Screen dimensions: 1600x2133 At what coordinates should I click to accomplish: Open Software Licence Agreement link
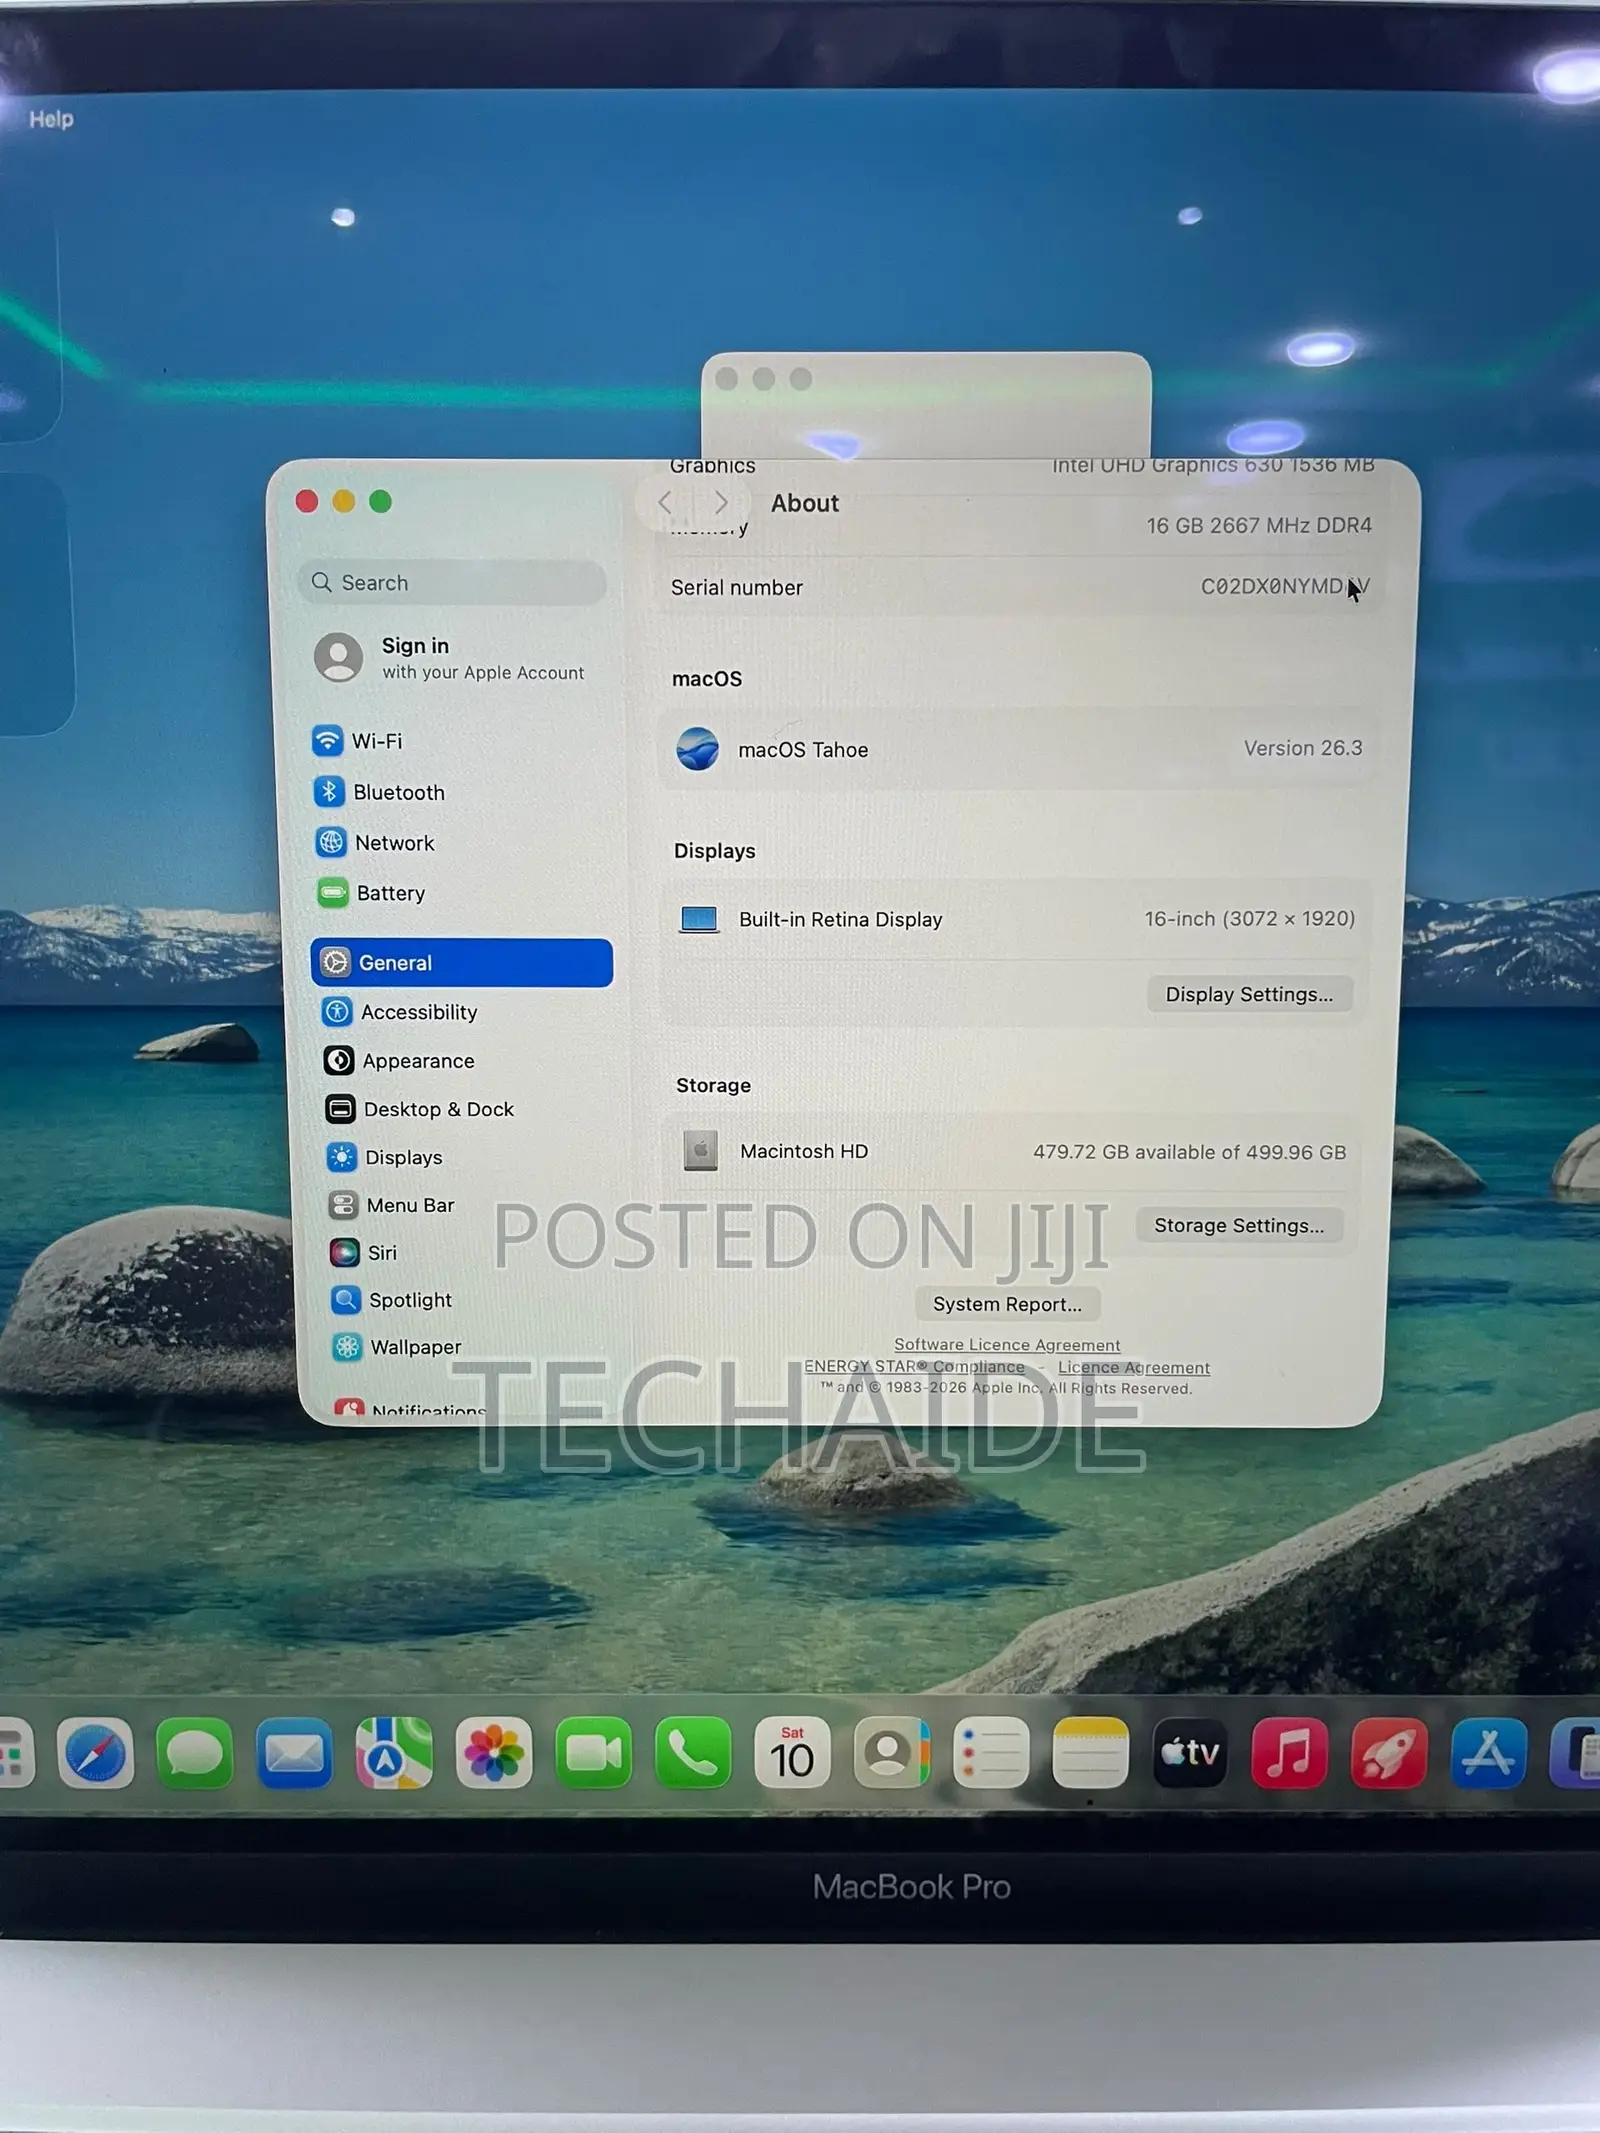pyautogui.click(x=1007, y=1345)
